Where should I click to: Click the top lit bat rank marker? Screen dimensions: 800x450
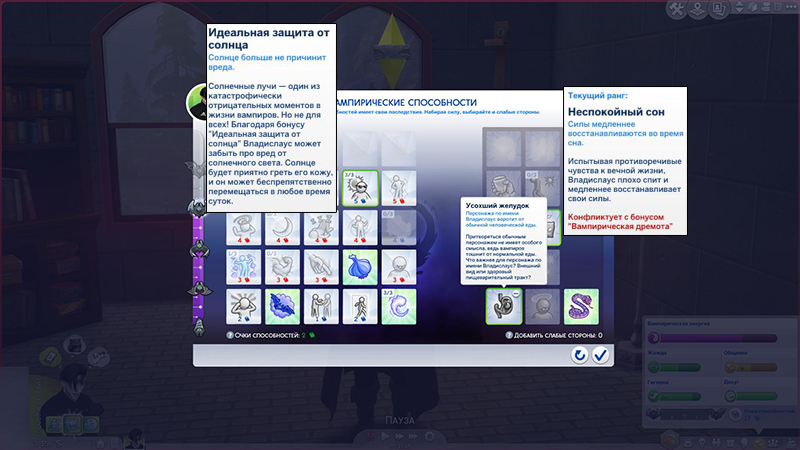(x=197, y=208)
